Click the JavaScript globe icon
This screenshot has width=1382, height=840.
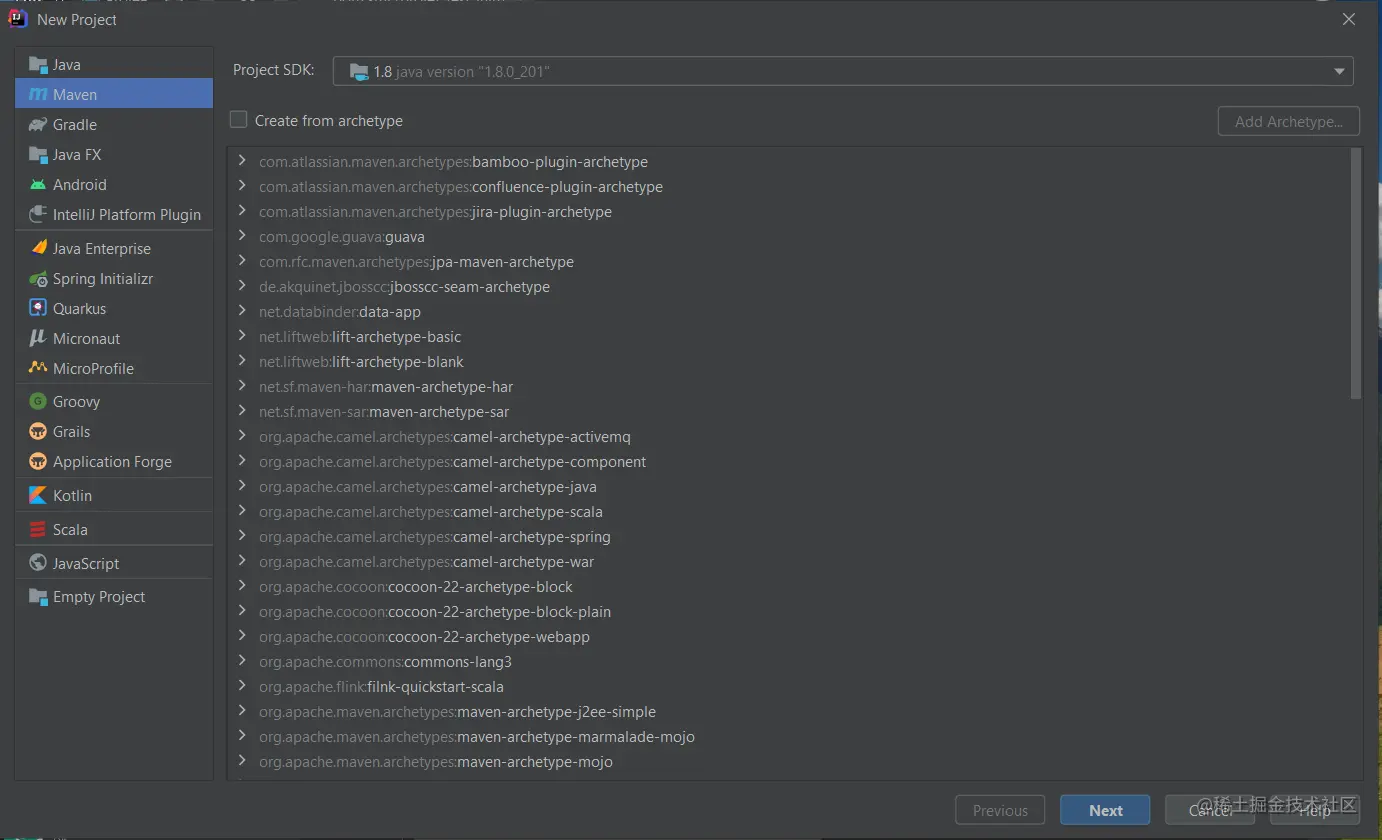click(38, 563)
